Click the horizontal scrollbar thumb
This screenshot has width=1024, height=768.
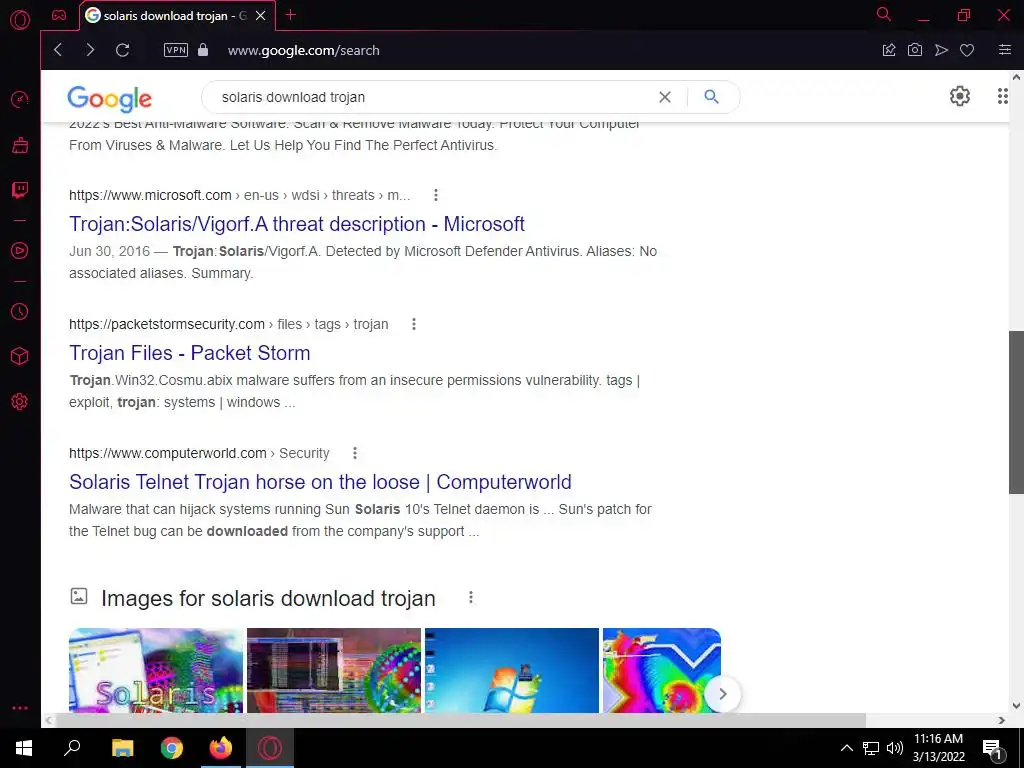click(460, 720)
